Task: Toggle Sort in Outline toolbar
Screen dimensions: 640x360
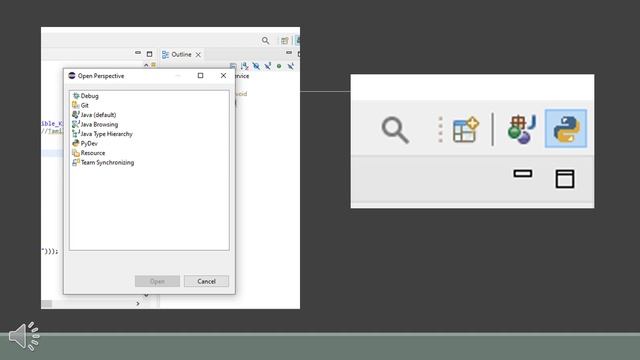Action: click(244, 66)
